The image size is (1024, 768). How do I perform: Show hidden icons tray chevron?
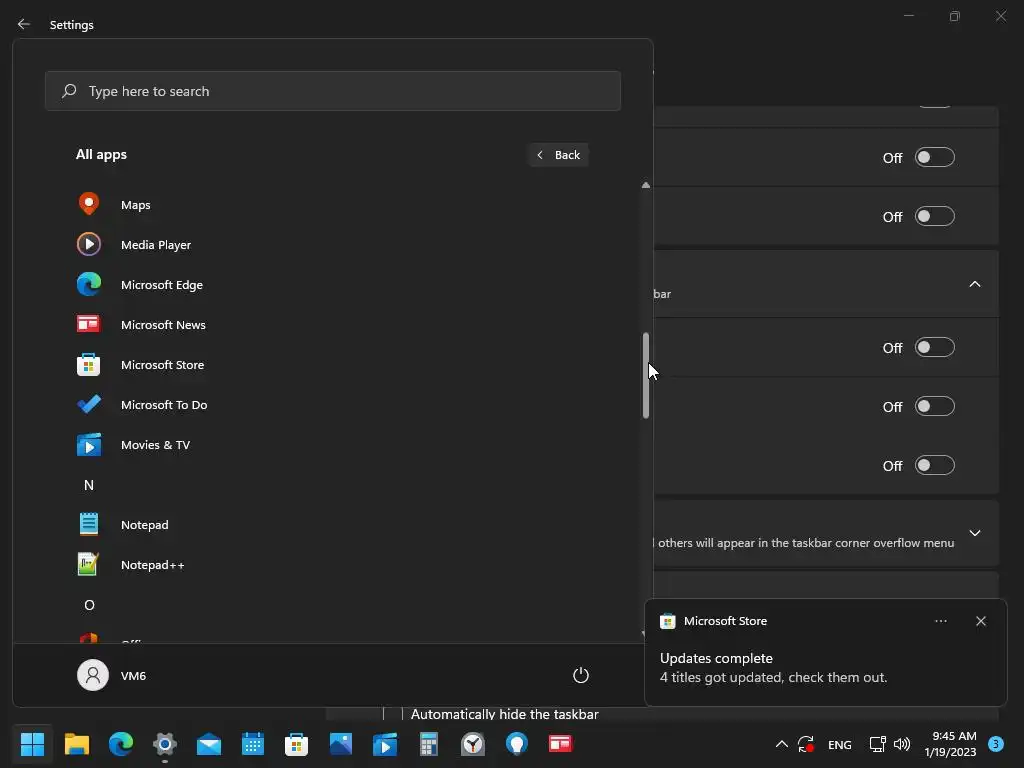tap(781, 744)
